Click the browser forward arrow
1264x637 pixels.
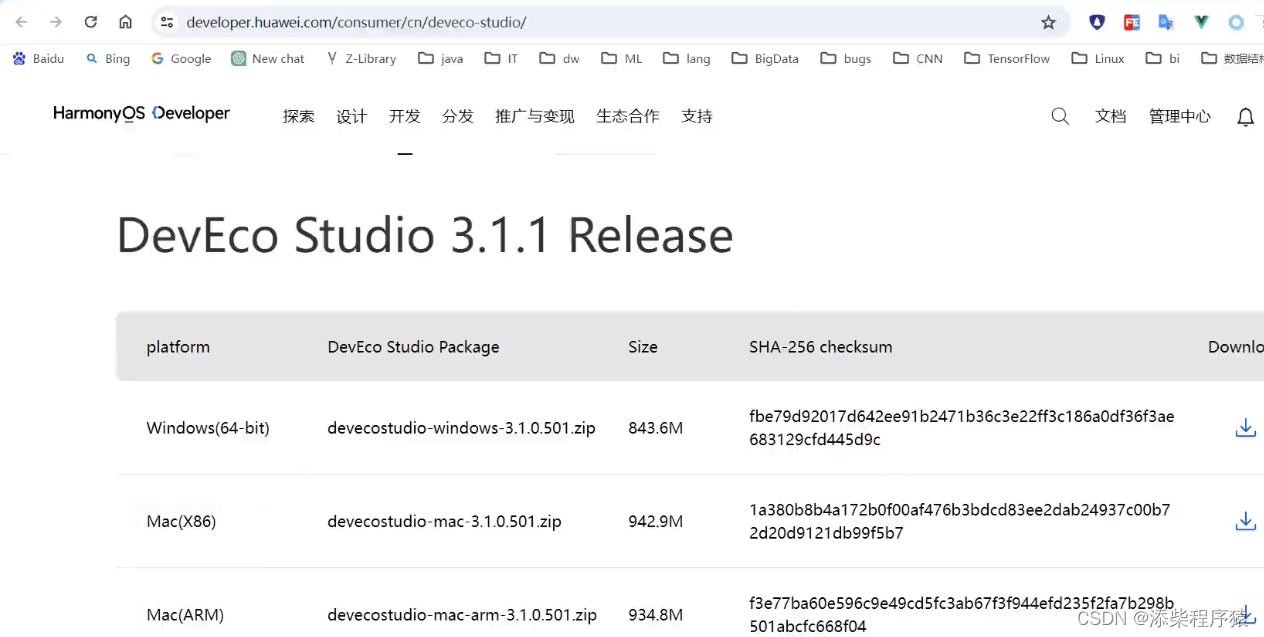coord(56,22)
